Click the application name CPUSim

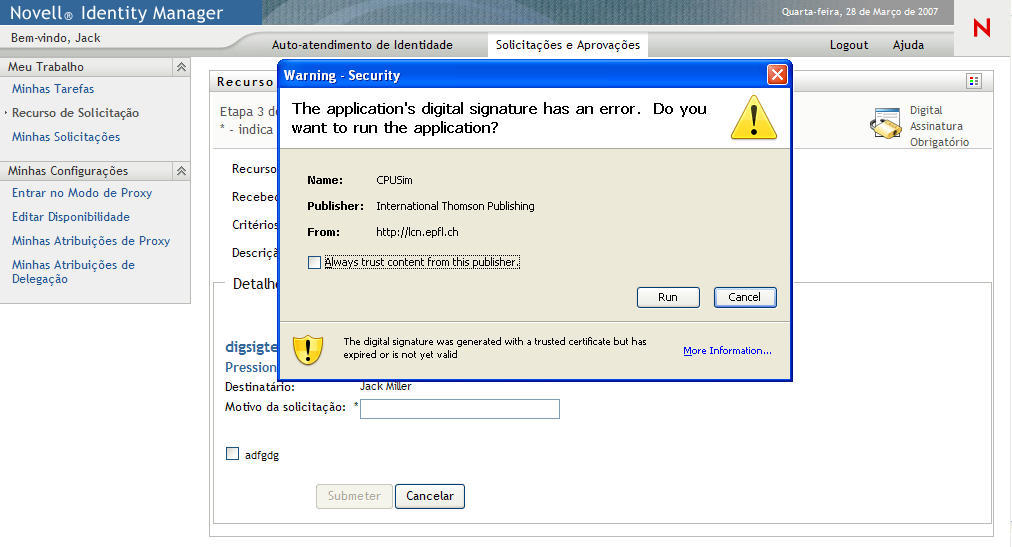pyautogui.click(x=394, y=180)
